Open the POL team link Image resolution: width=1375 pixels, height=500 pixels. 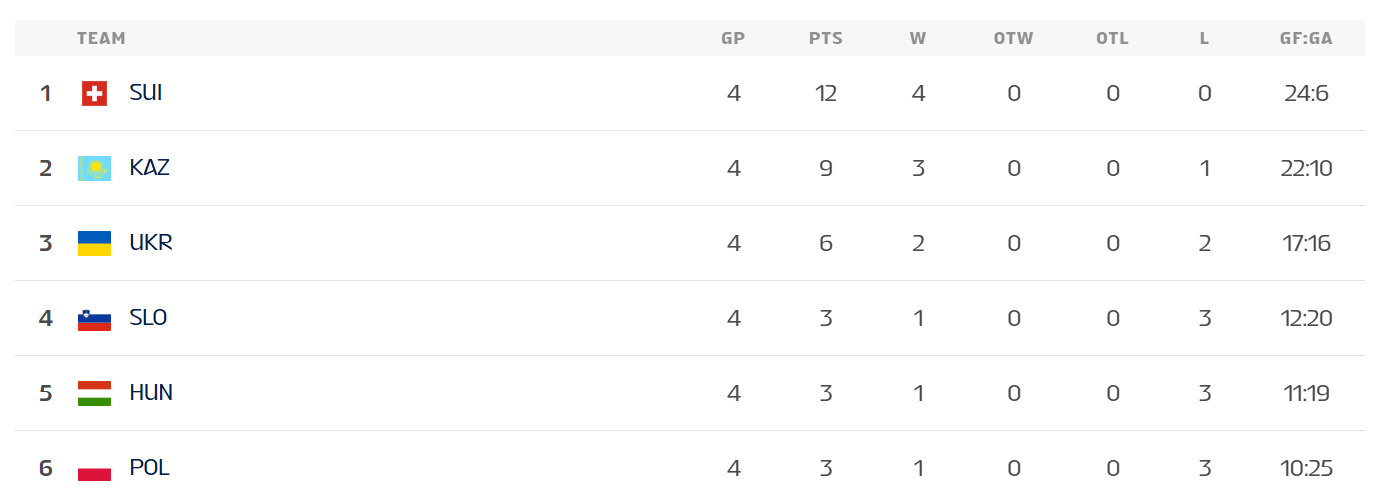[150, 468]
